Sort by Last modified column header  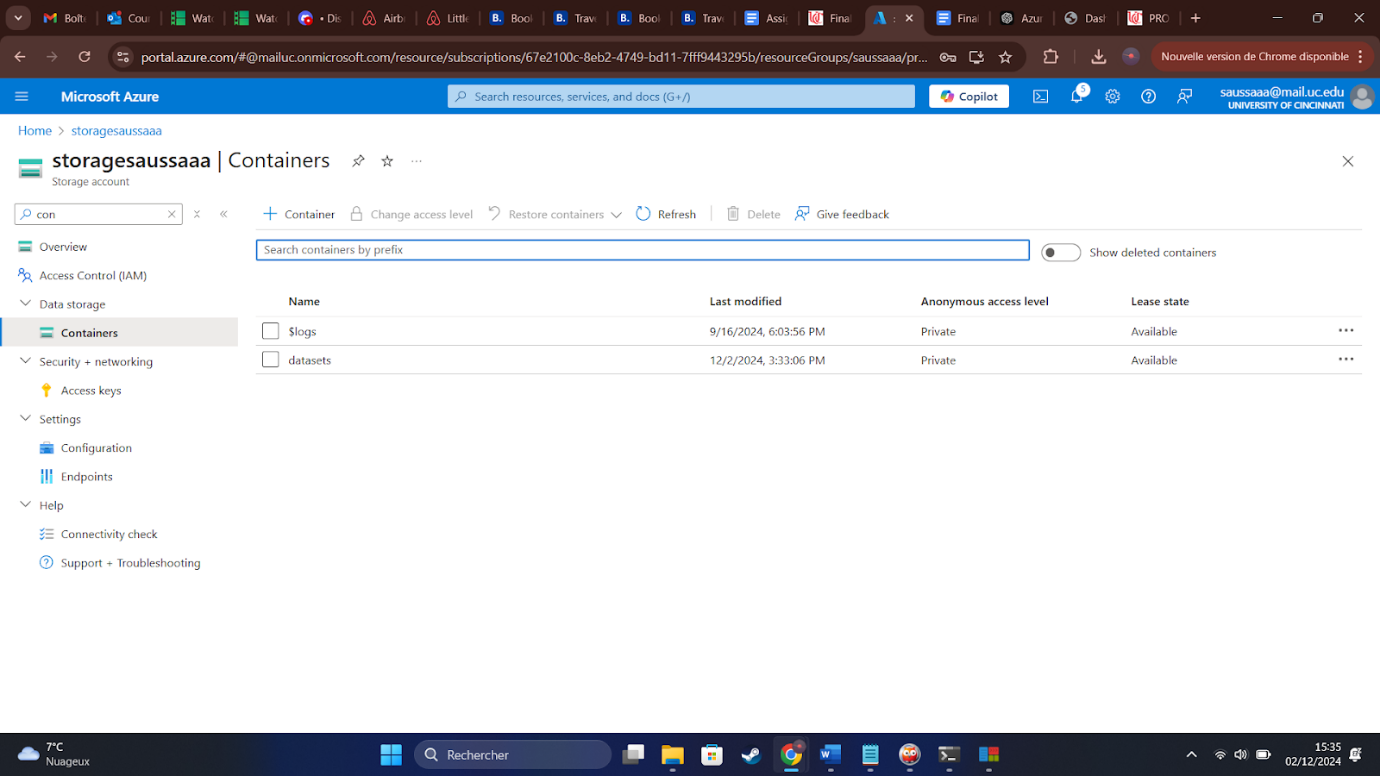pyautogui.click(x=746, y=301)
